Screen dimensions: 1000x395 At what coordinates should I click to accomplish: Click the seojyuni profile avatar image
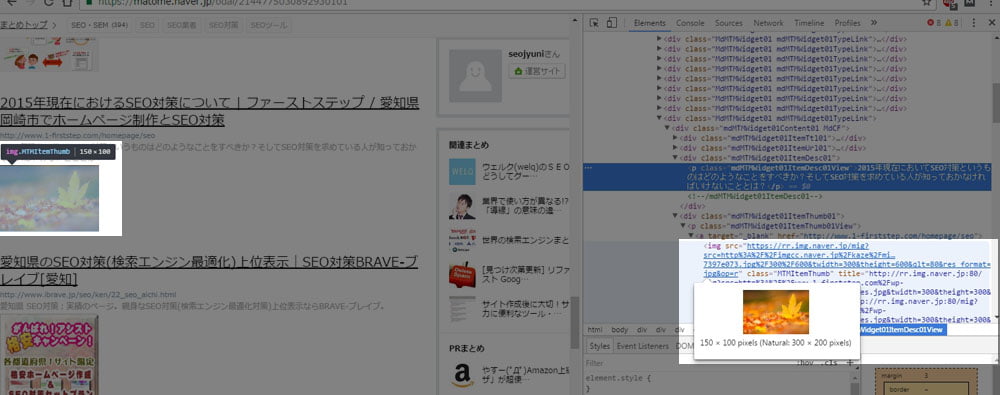pos(475,76)
